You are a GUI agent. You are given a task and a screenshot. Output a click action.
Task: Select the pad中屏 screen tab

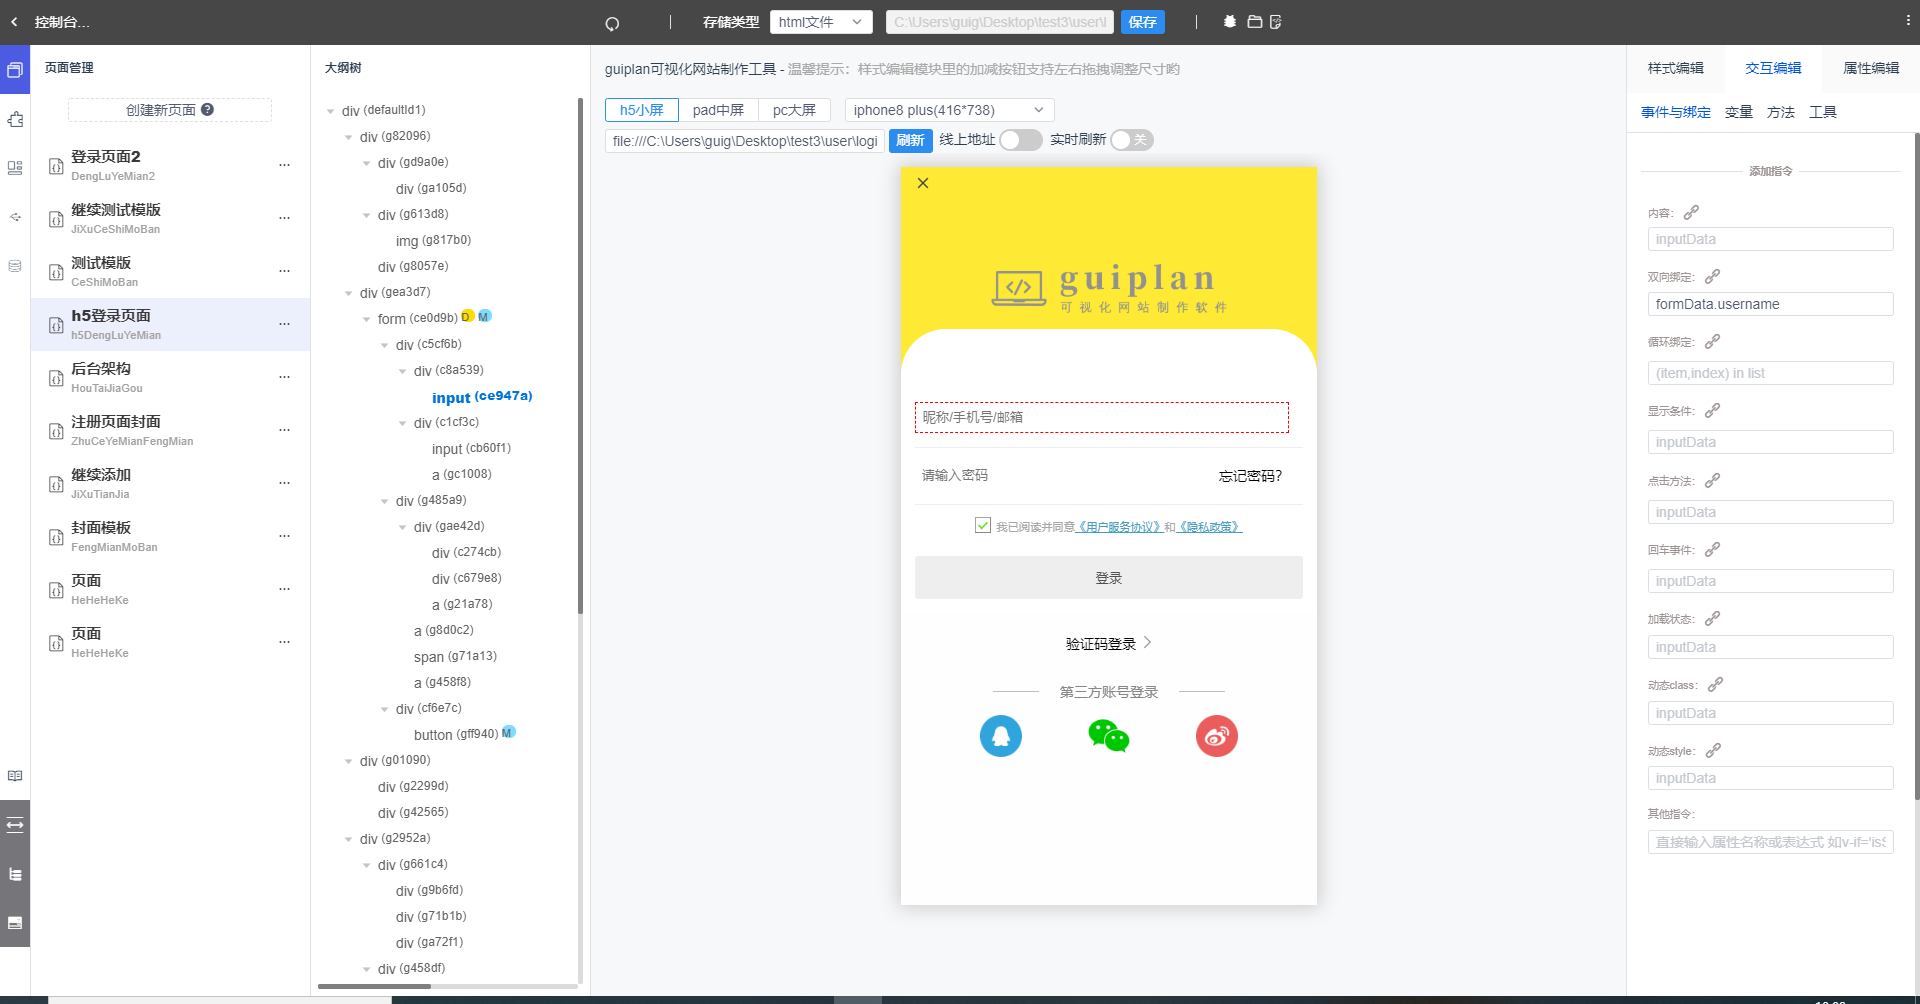pyautogui.click(x=718, y=110)
